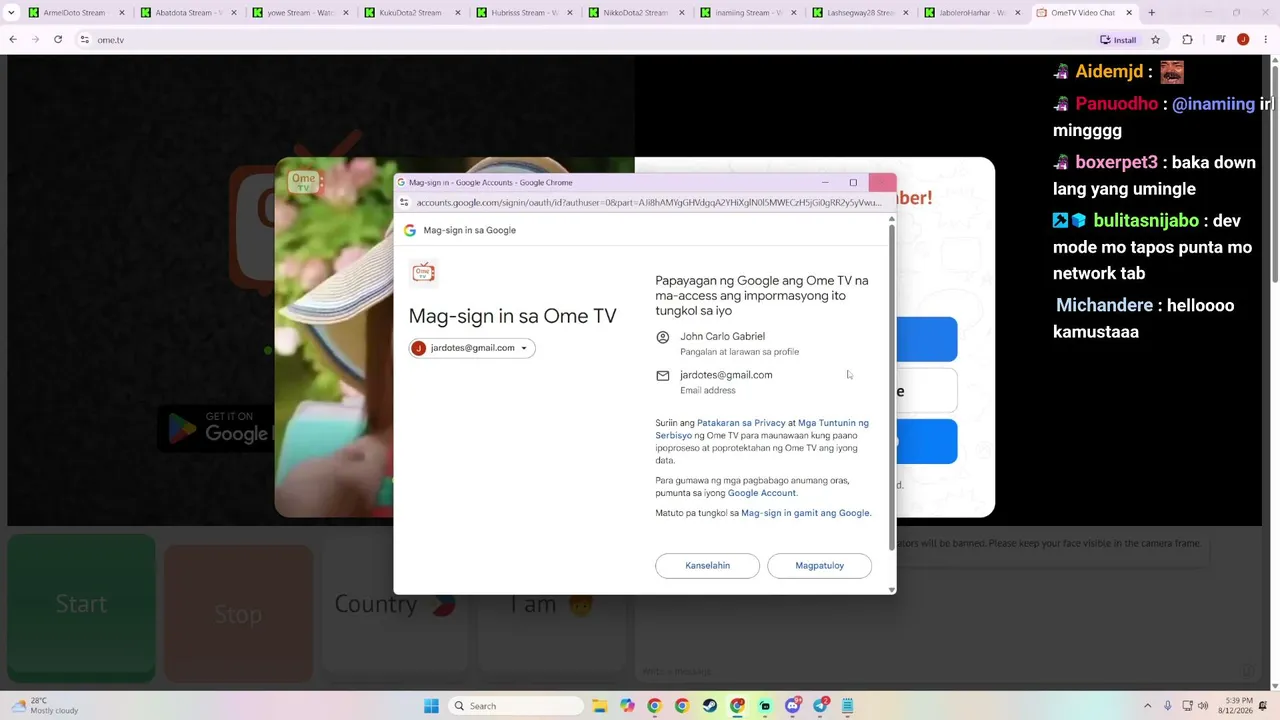
Task: Open Discord from the taskbar
Action: (x=793, y=706)
